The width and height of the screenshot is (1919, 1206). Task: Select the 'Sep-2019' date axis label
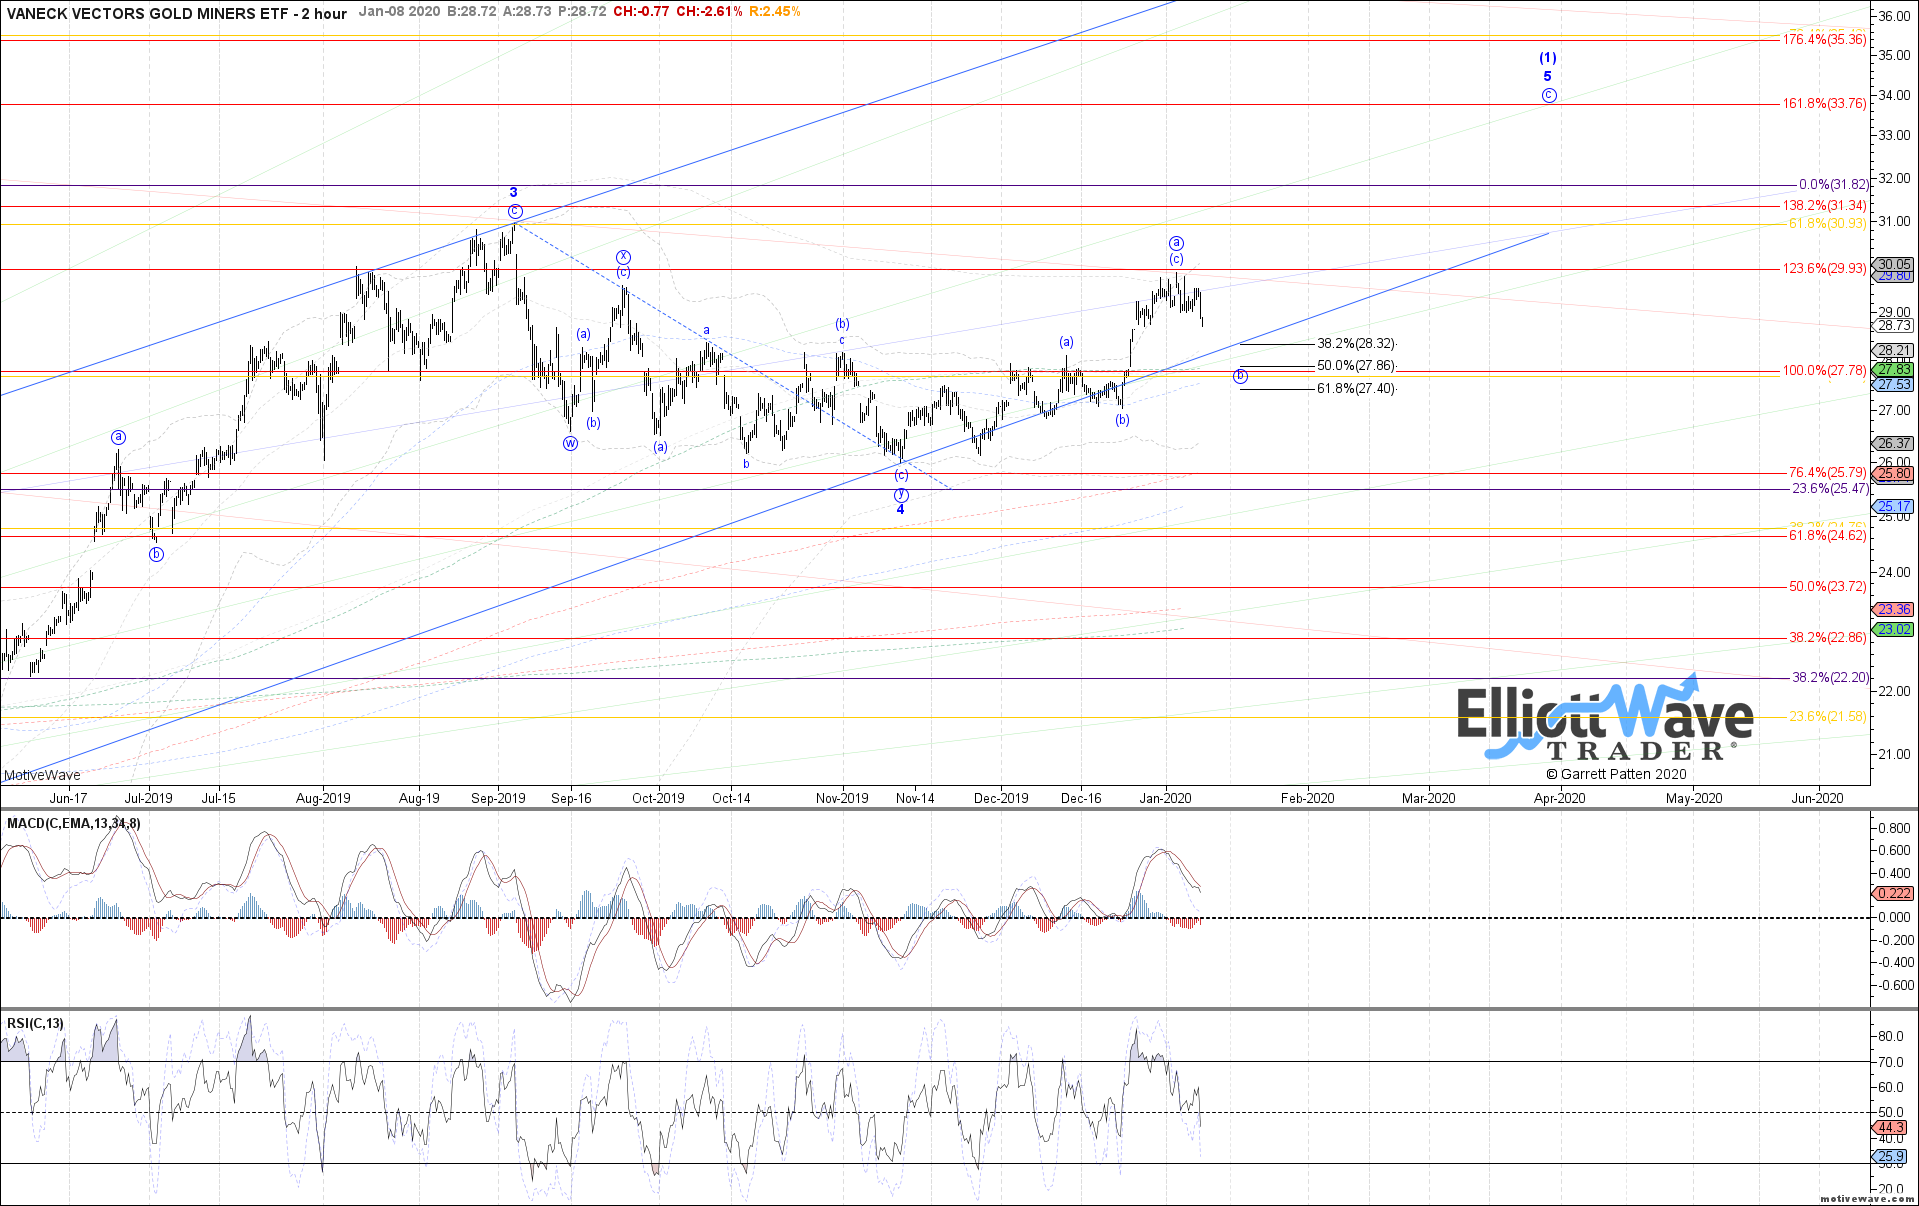(x=498, y=798)
